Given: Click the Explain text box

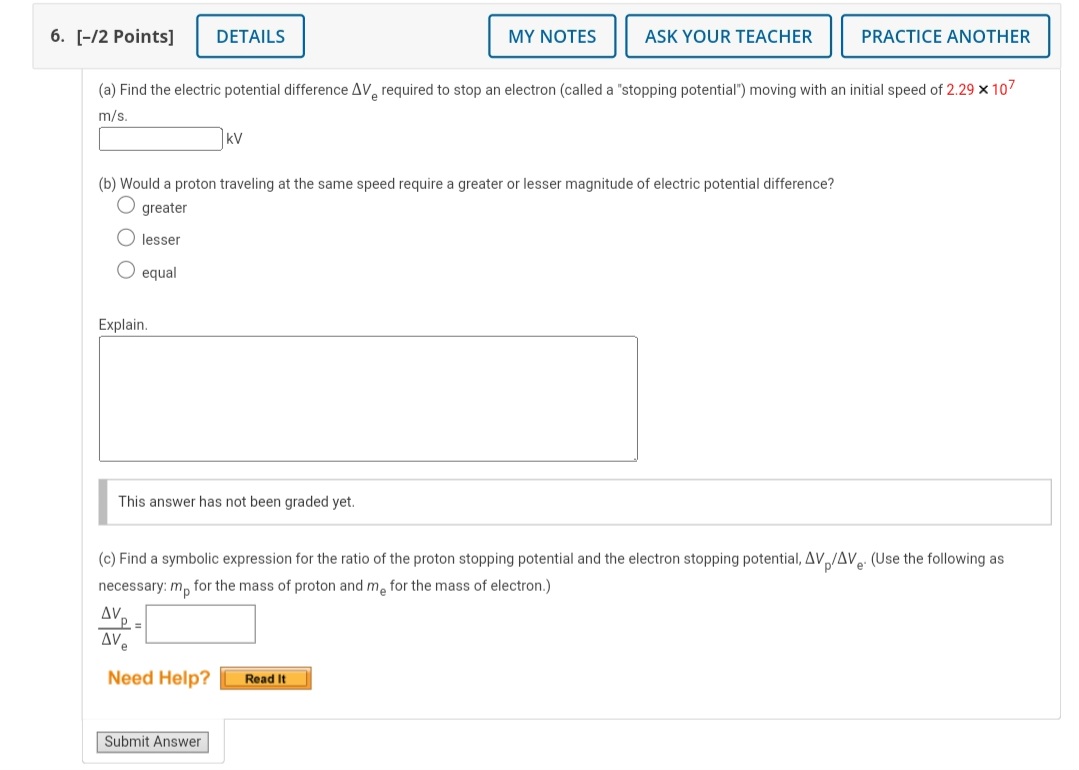Looking at the screenshot, I should pos(368,398).
